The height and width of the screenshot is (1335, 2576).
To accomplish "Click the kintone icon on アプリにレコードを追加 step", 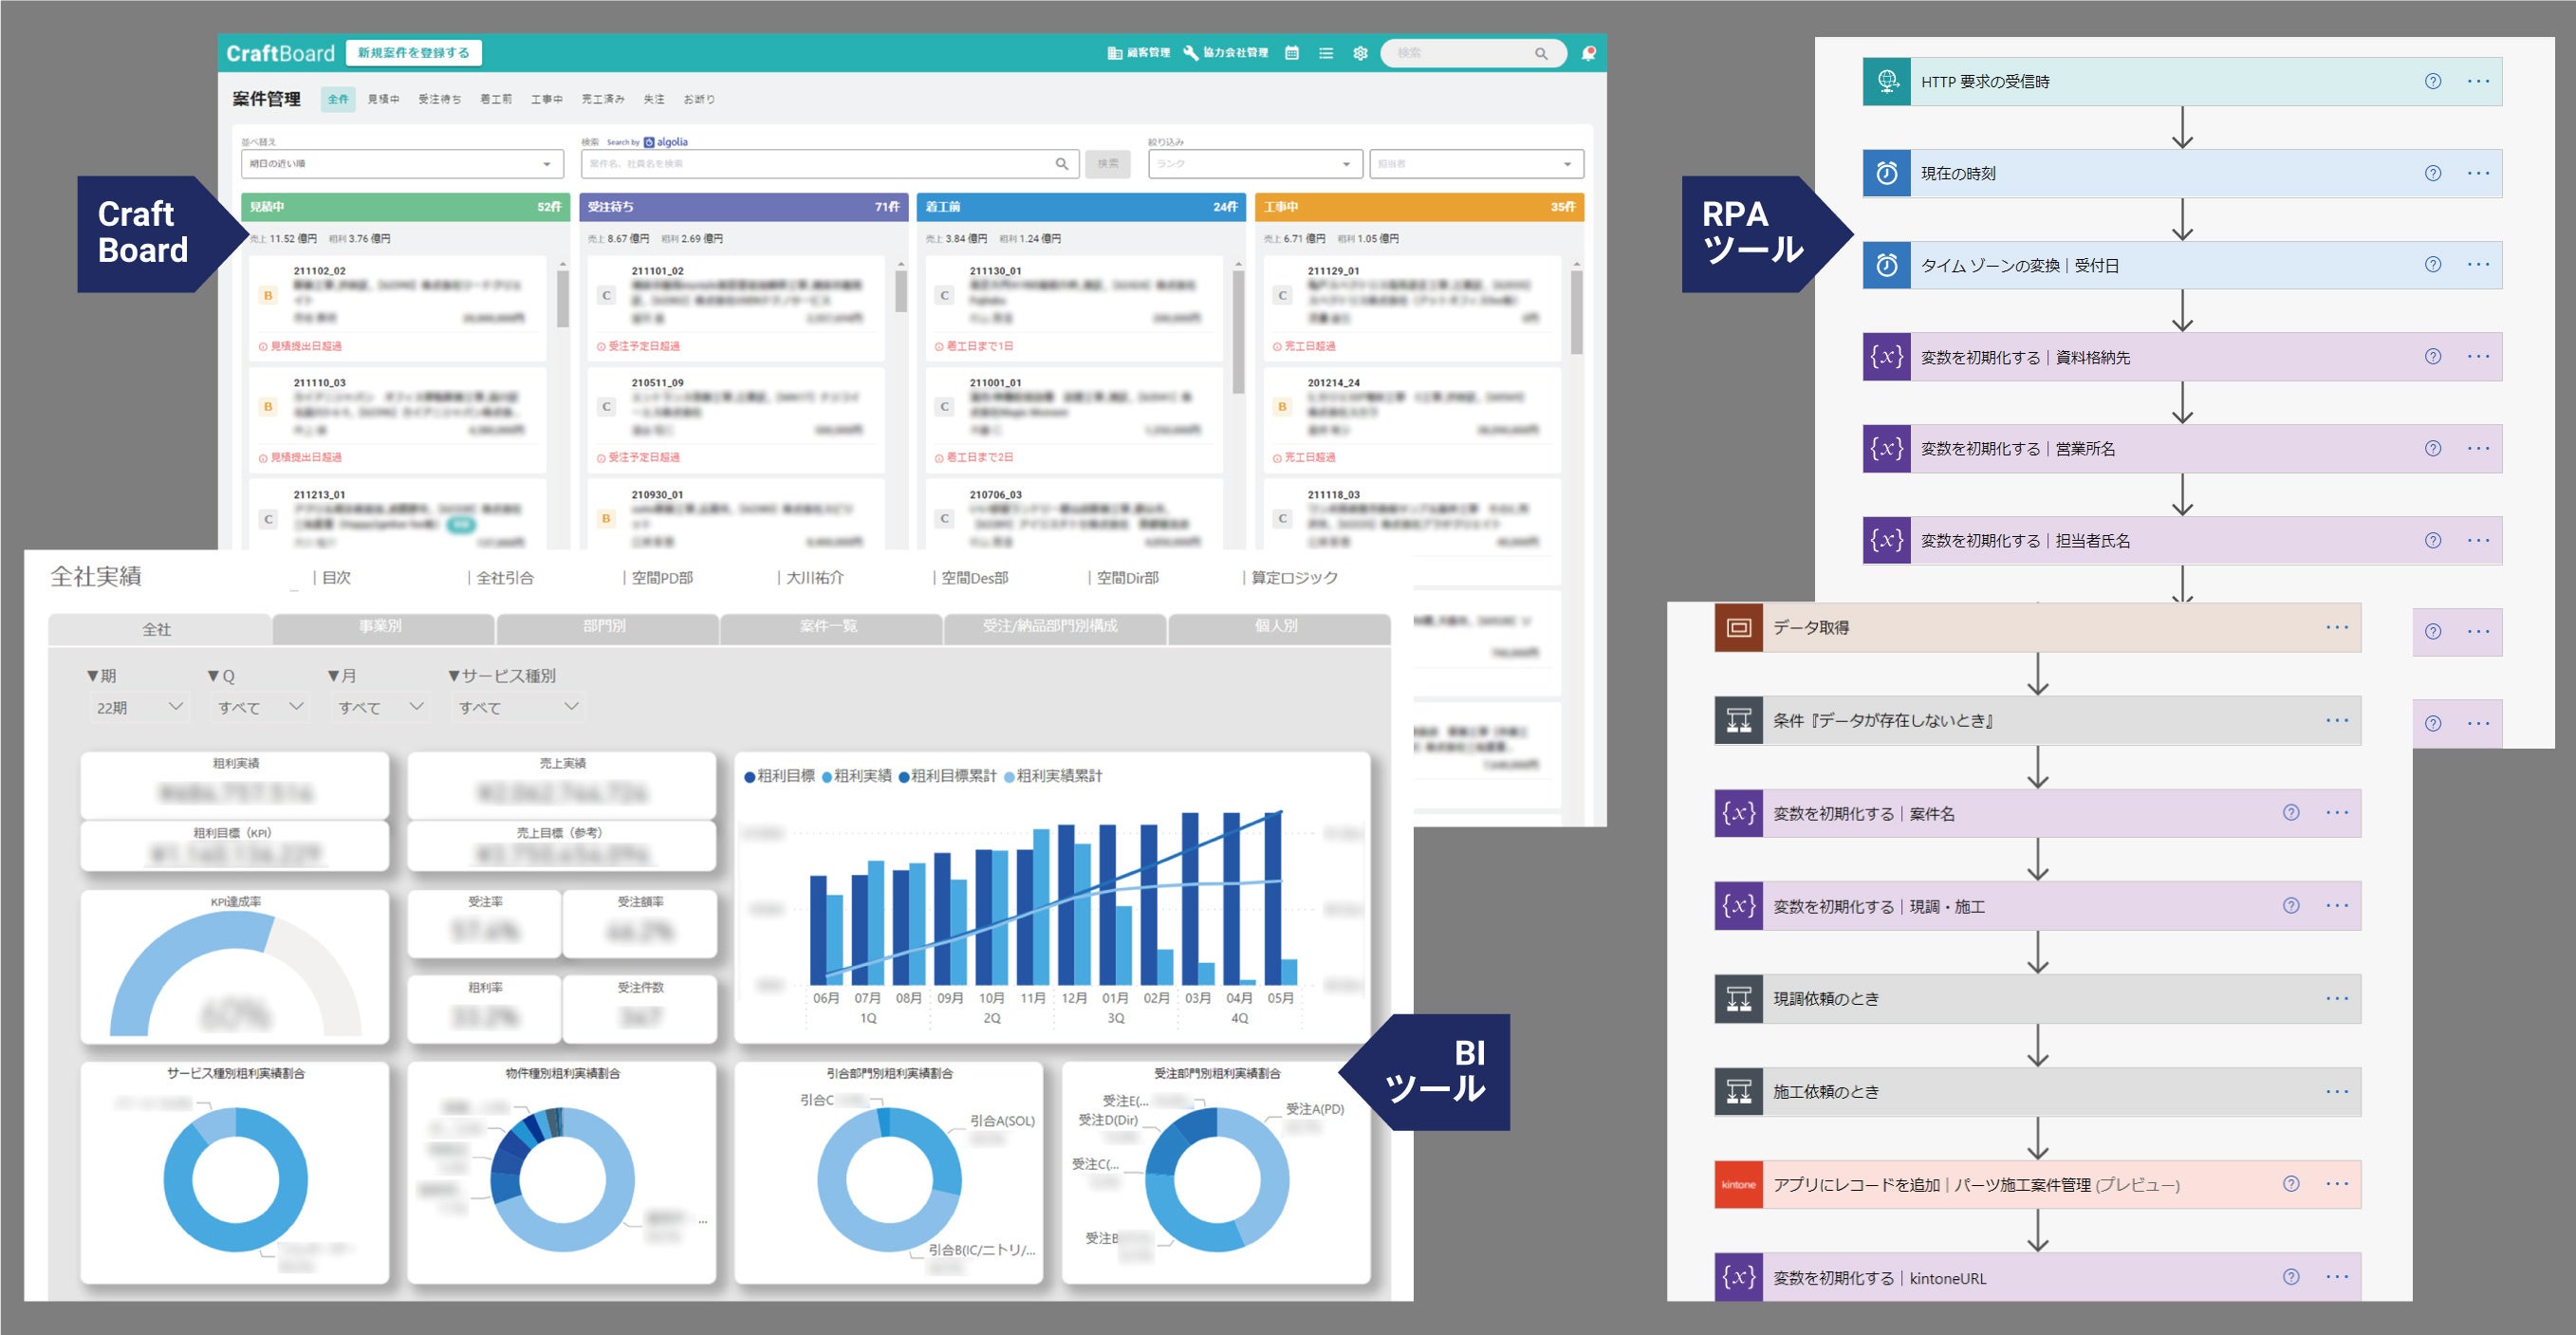I will click(x=1738, y=1184).
